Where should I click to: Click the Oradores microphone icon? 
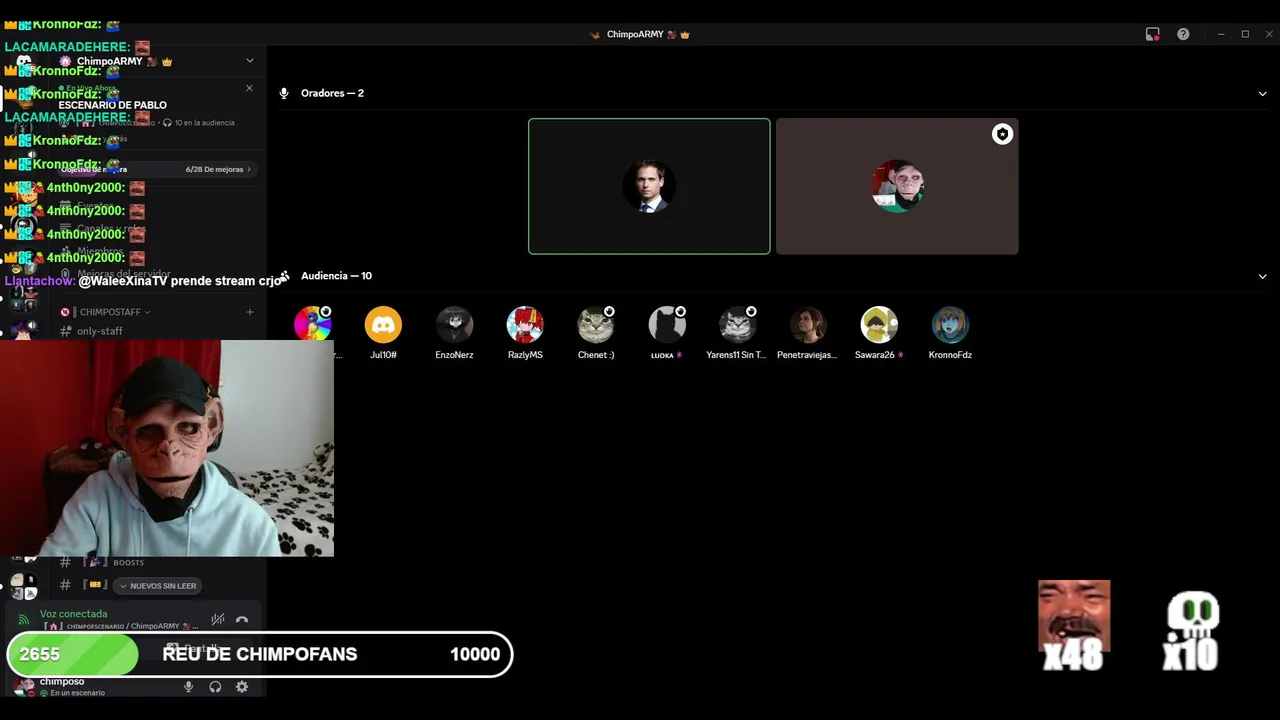tap(284, 93)
